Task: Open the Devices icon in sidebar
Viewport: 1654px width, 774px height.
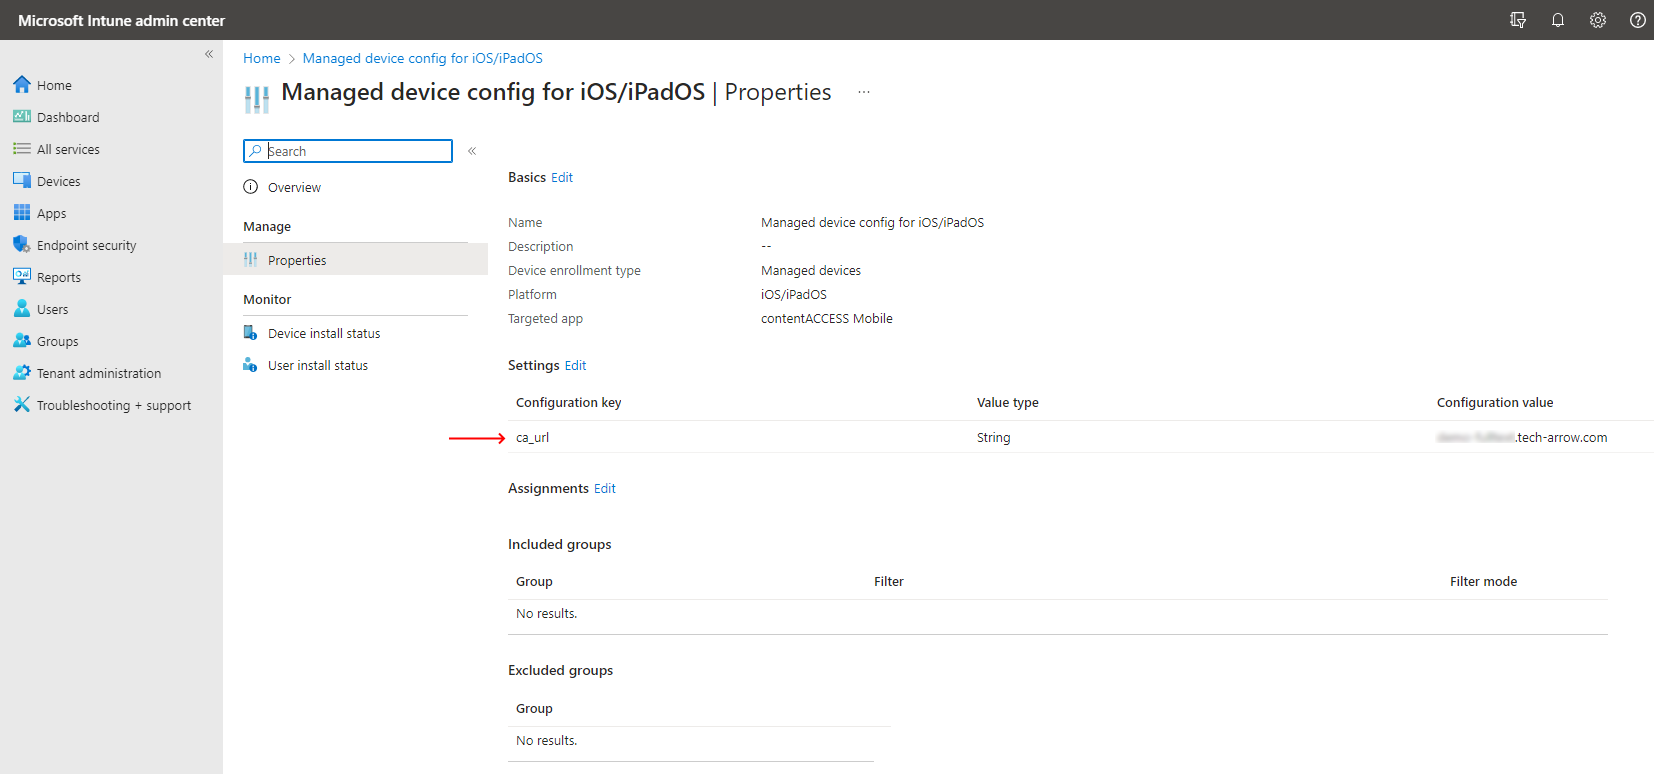Action: 22,181
